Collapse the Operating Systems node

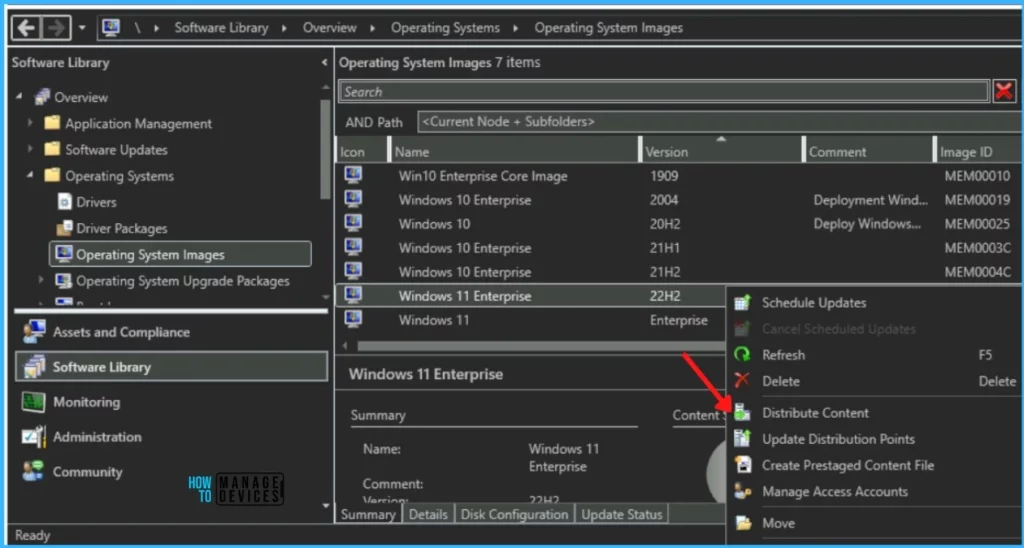tap(29, 175)
